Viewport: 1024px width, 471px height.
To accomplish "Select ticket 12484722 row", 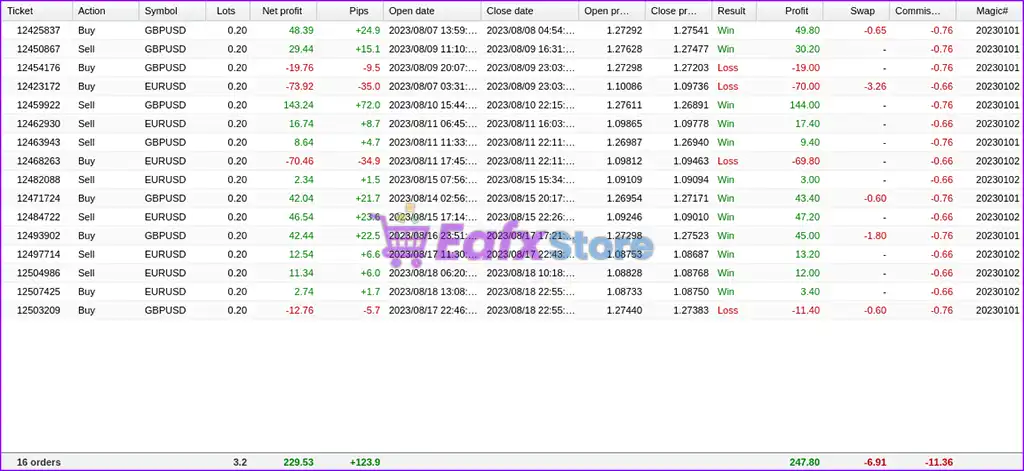I will click(x=512, y=217).
